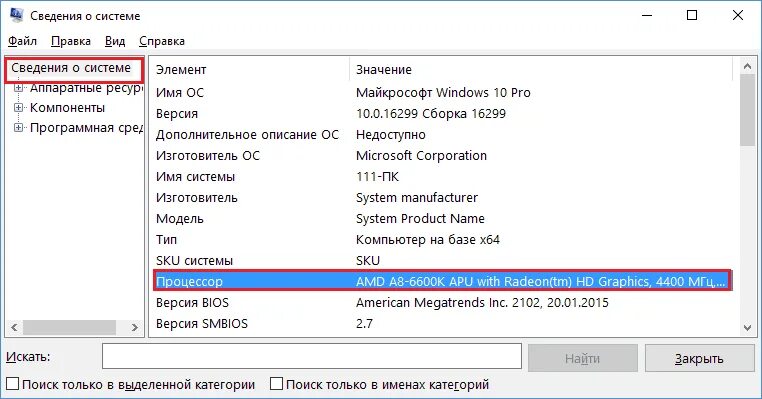
Task: Click the value System manufacturer
Action: coord(417,198)
